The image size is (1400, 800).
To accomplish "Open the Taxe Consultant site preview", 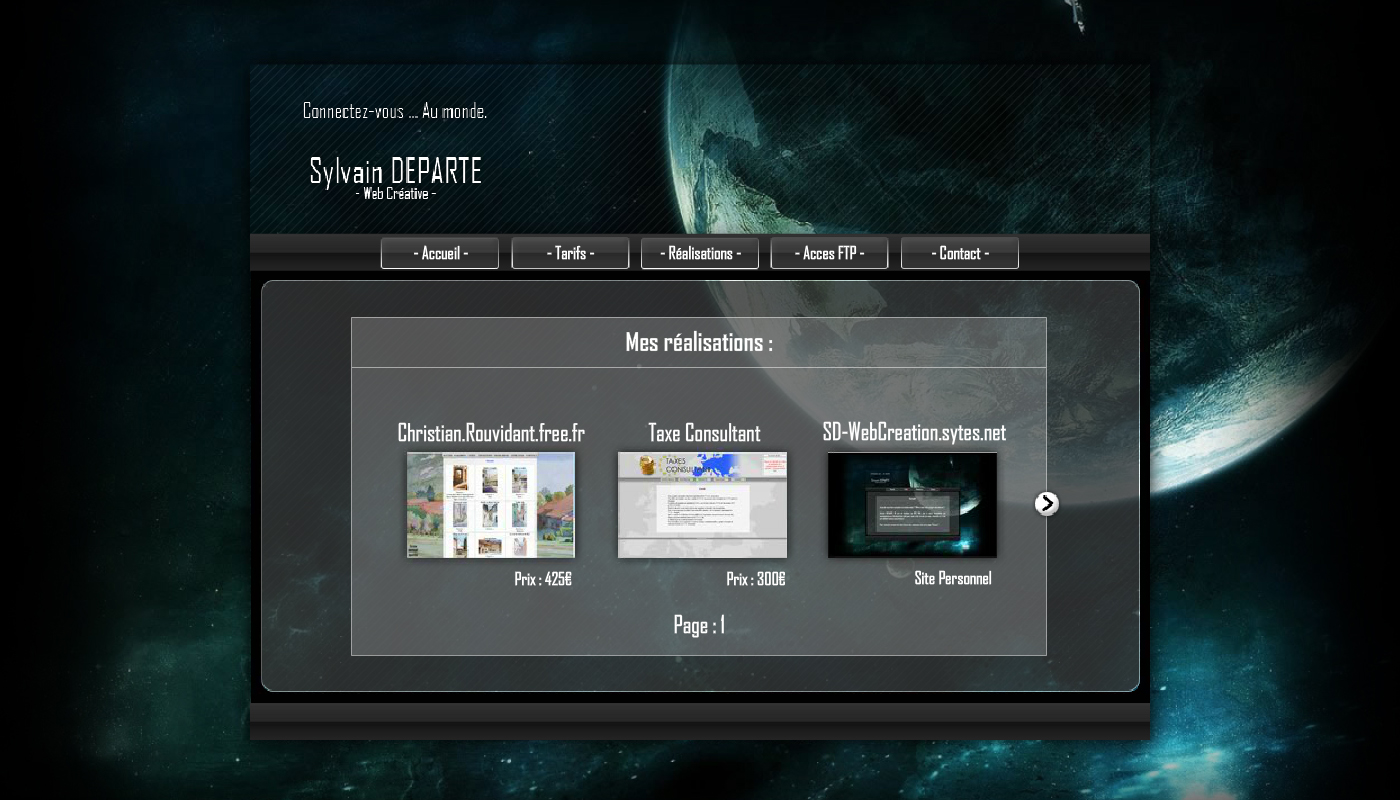I will click(702, 505).
